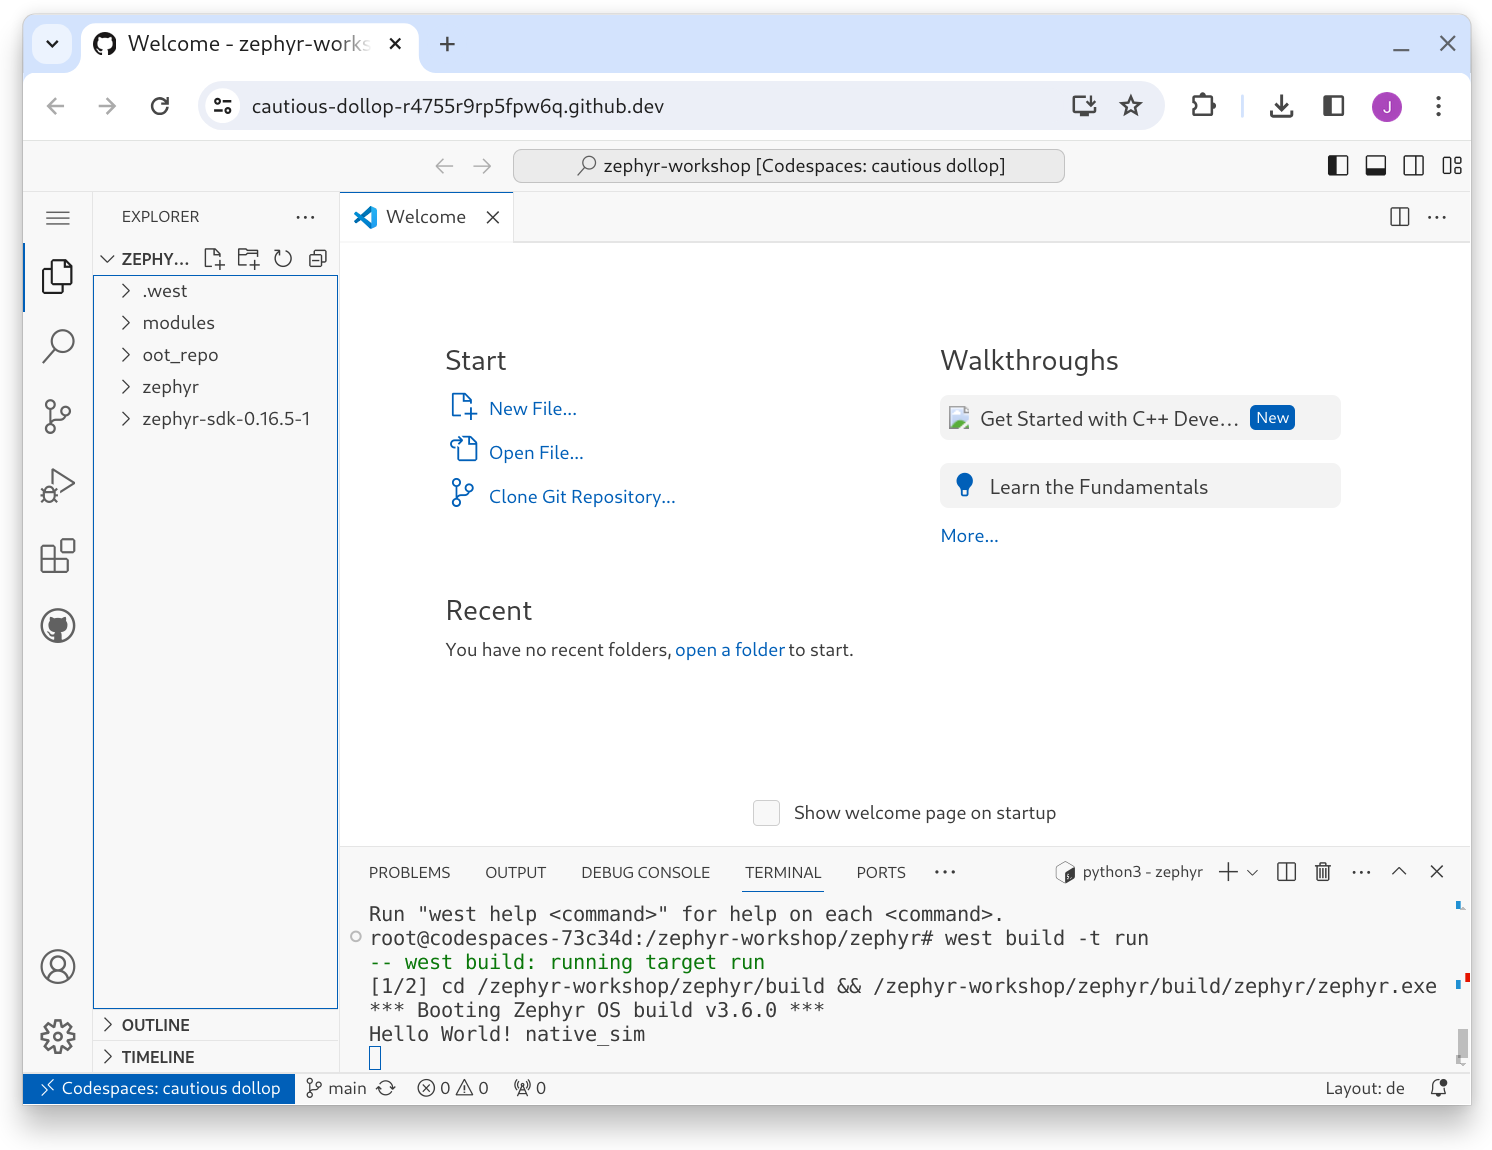The height and width of the screenshot is (1150, 1492).
Task: Split the terminal panel
Action: pos(1285,871)
